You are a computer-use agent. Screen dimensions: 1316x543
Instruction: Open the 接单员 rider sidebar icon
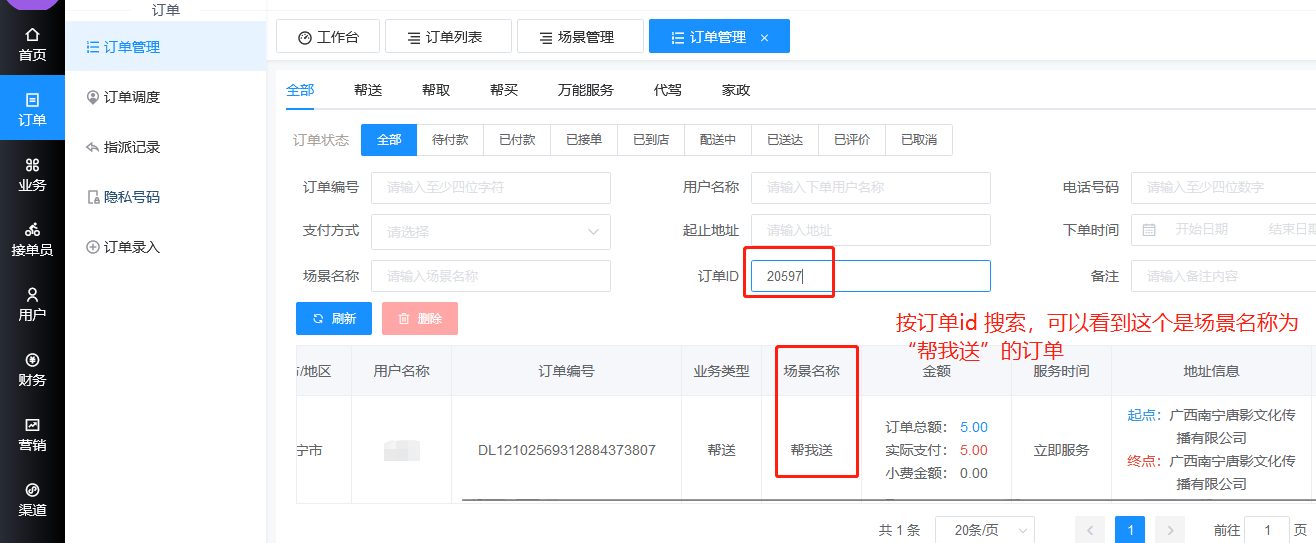(x=32, y=239)
